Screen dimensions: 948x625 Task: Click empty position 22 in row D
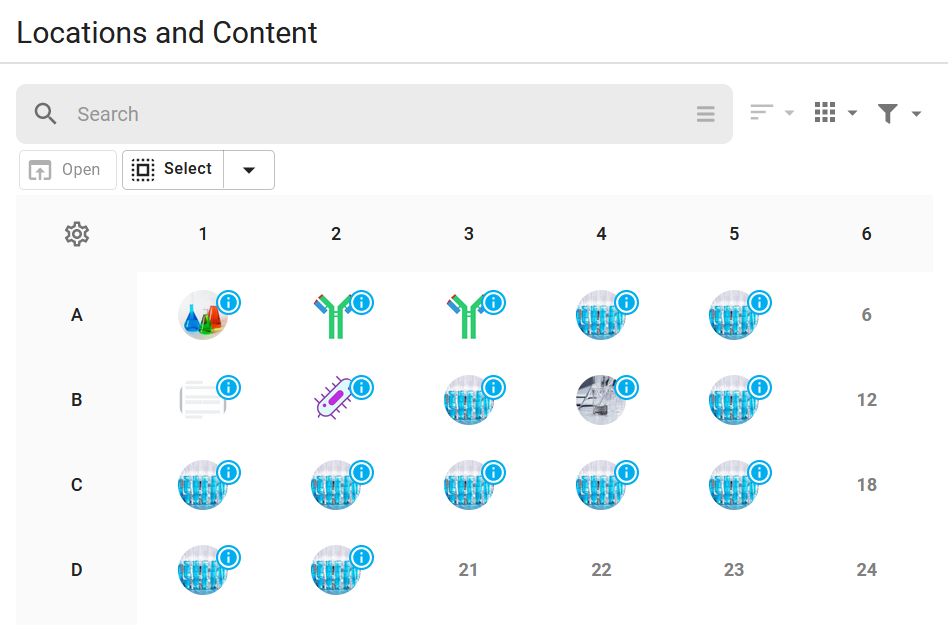click(x=601, y=569)
